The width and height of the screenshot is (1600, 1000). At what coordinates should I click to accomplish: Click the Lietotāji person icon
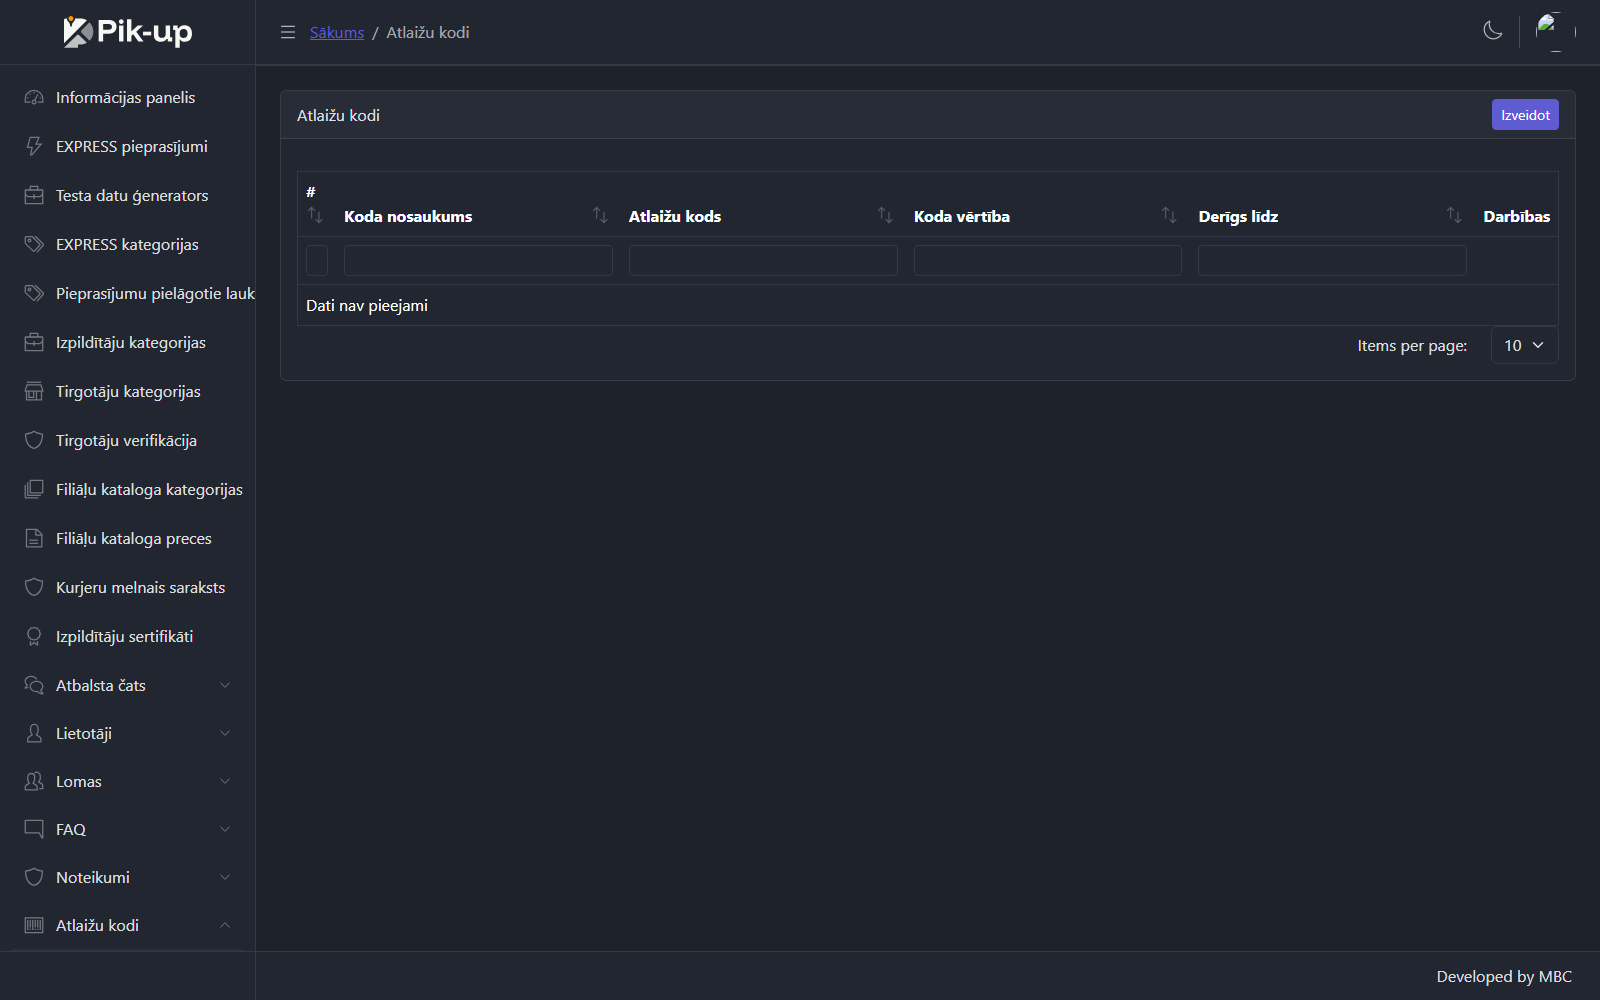click(x=34, y=733)
